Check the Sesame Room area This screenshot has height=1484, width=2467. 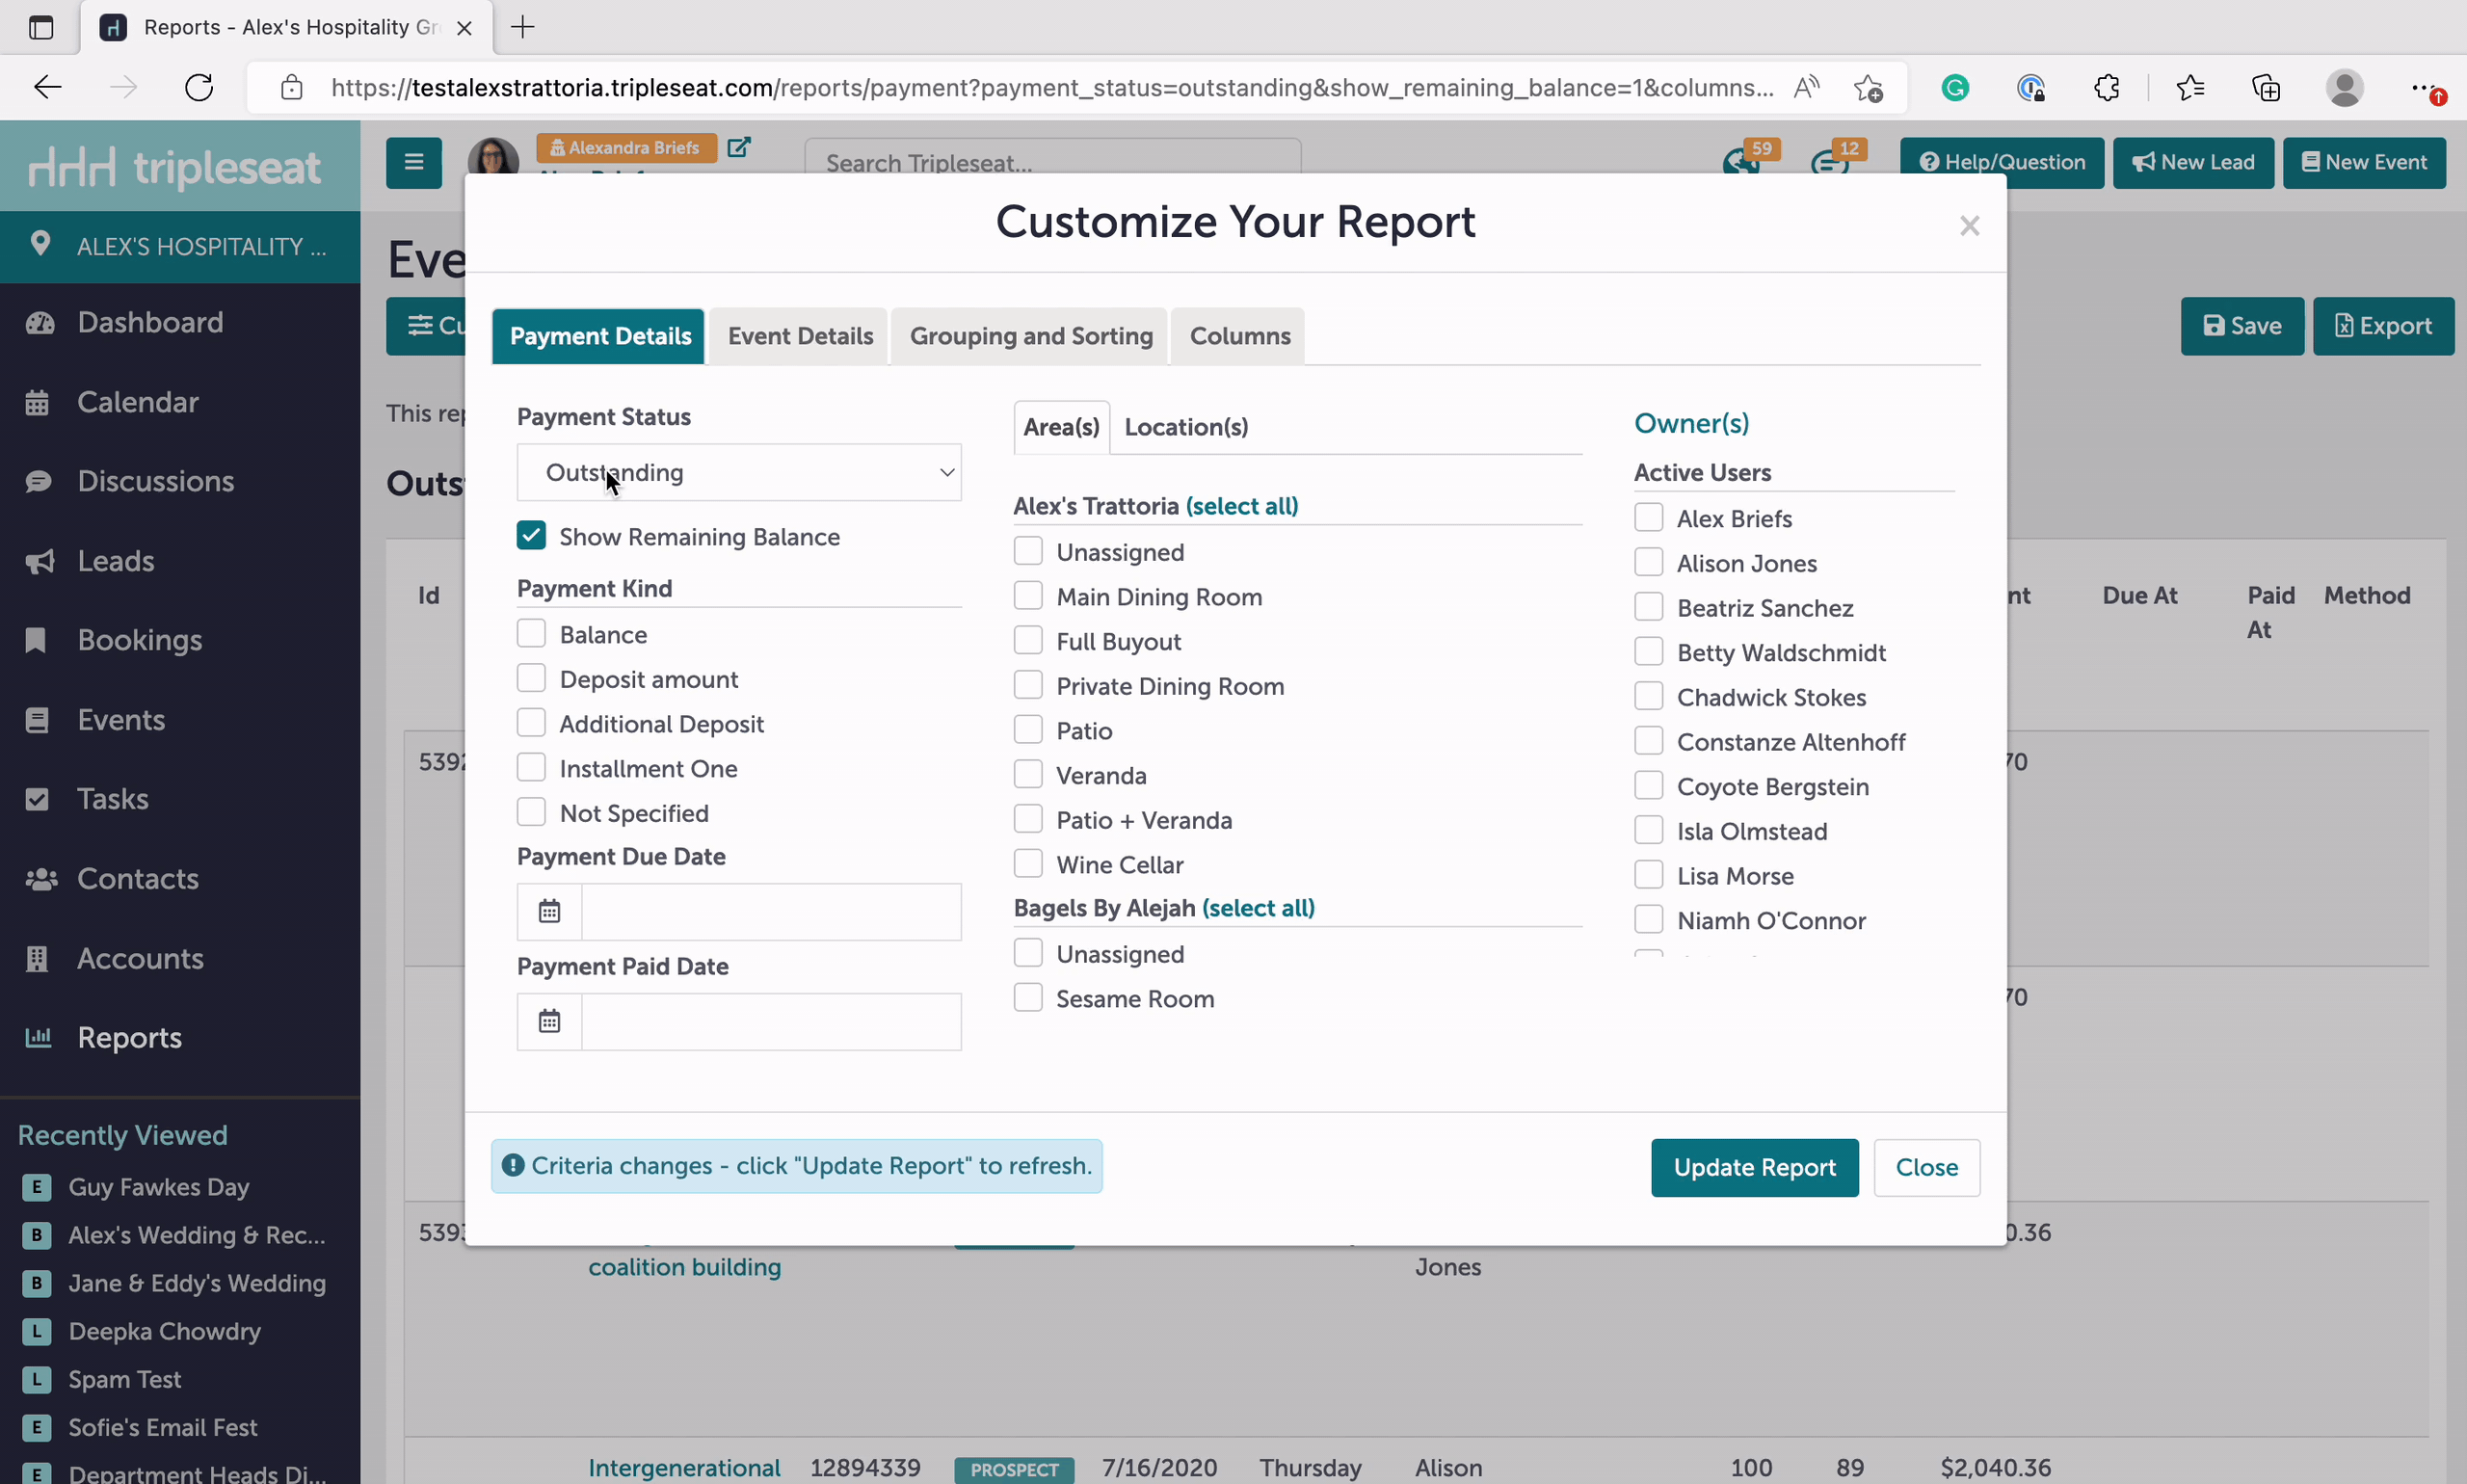[x=1028, y=998]
